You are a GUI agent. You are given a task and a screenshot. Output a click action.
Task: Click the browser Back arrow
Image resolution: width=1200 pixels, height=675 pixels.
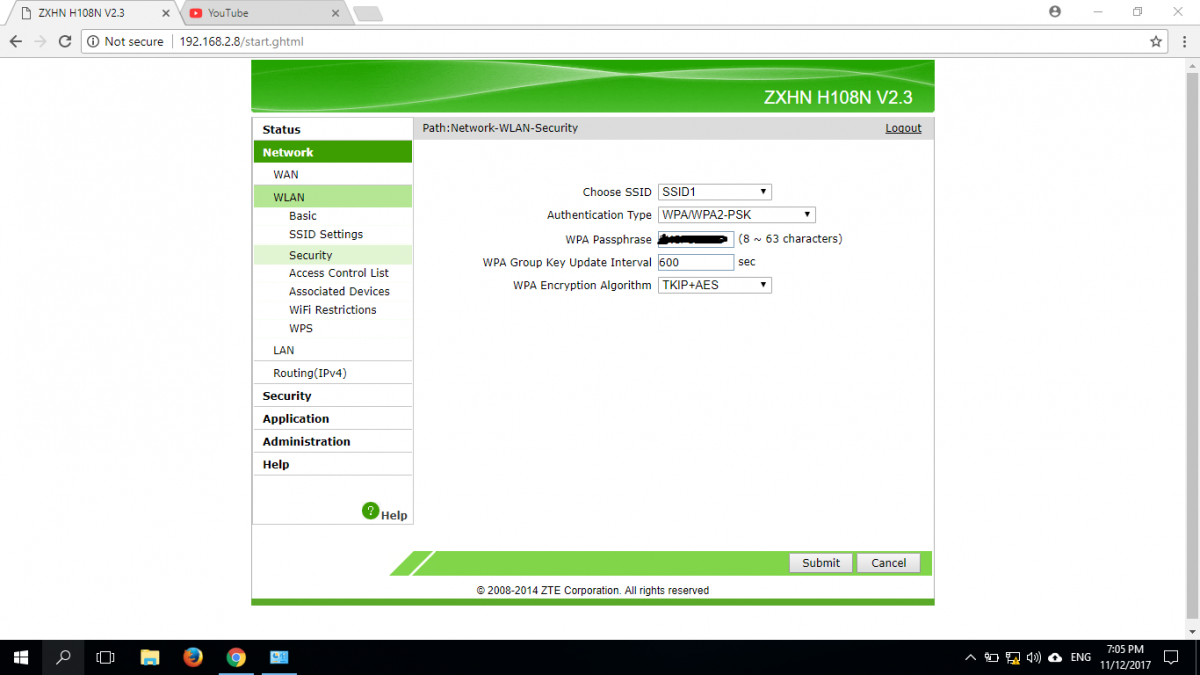16,42
